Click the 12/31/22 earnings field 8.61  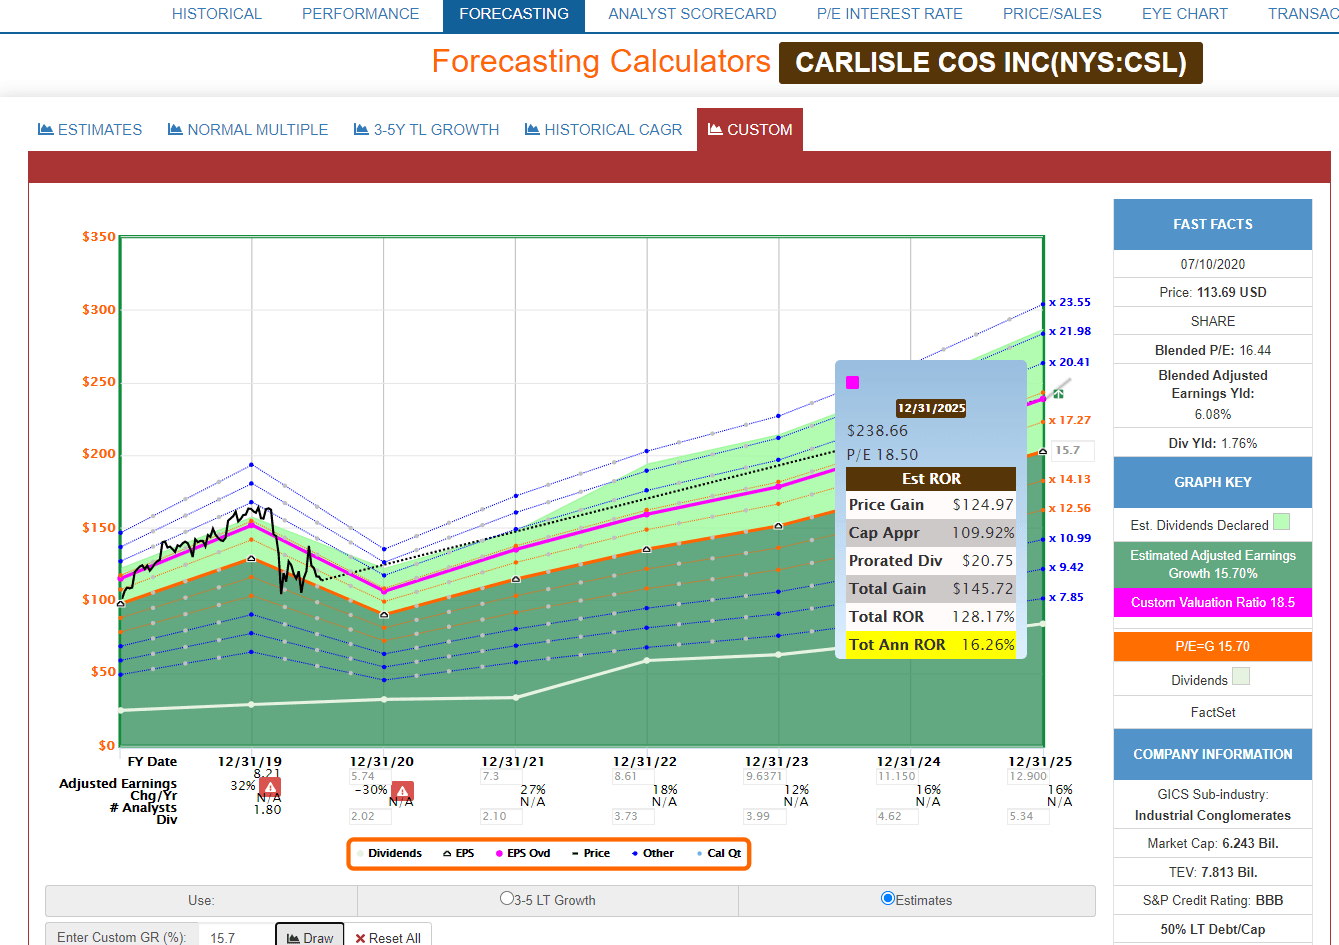(x=633, y=776)
